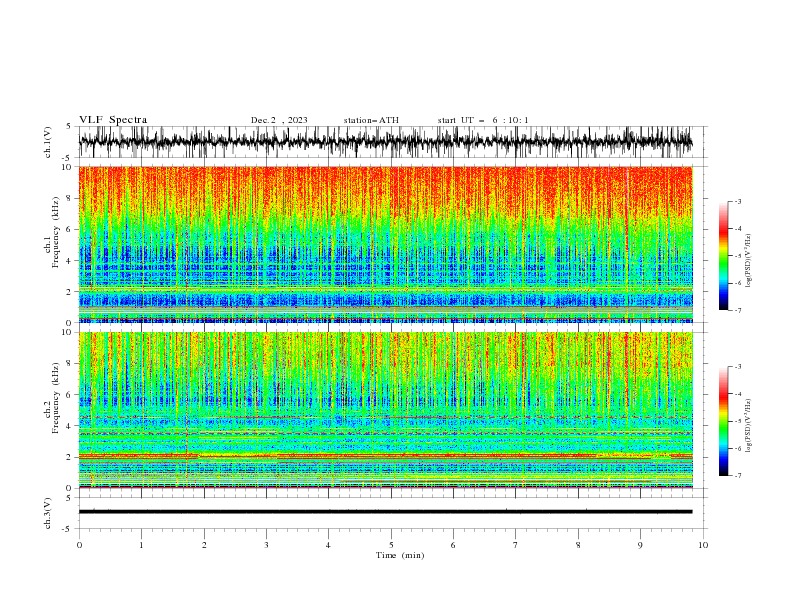The height and width of the screenshot is (612, 792).
Task: Click time axis tick label "0"
Action: coord(79,545)
